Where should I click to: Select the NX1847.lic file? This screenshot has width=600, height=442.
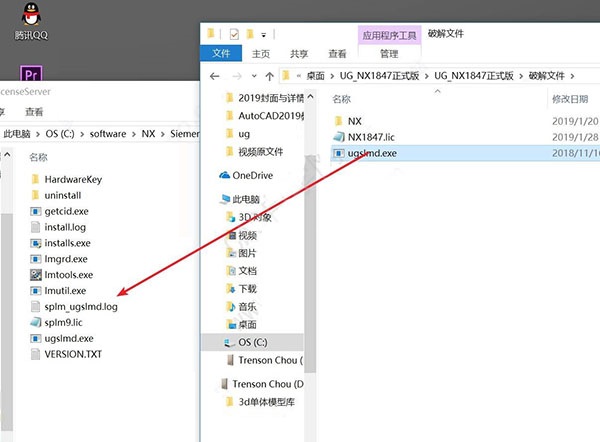coord(372,137)
